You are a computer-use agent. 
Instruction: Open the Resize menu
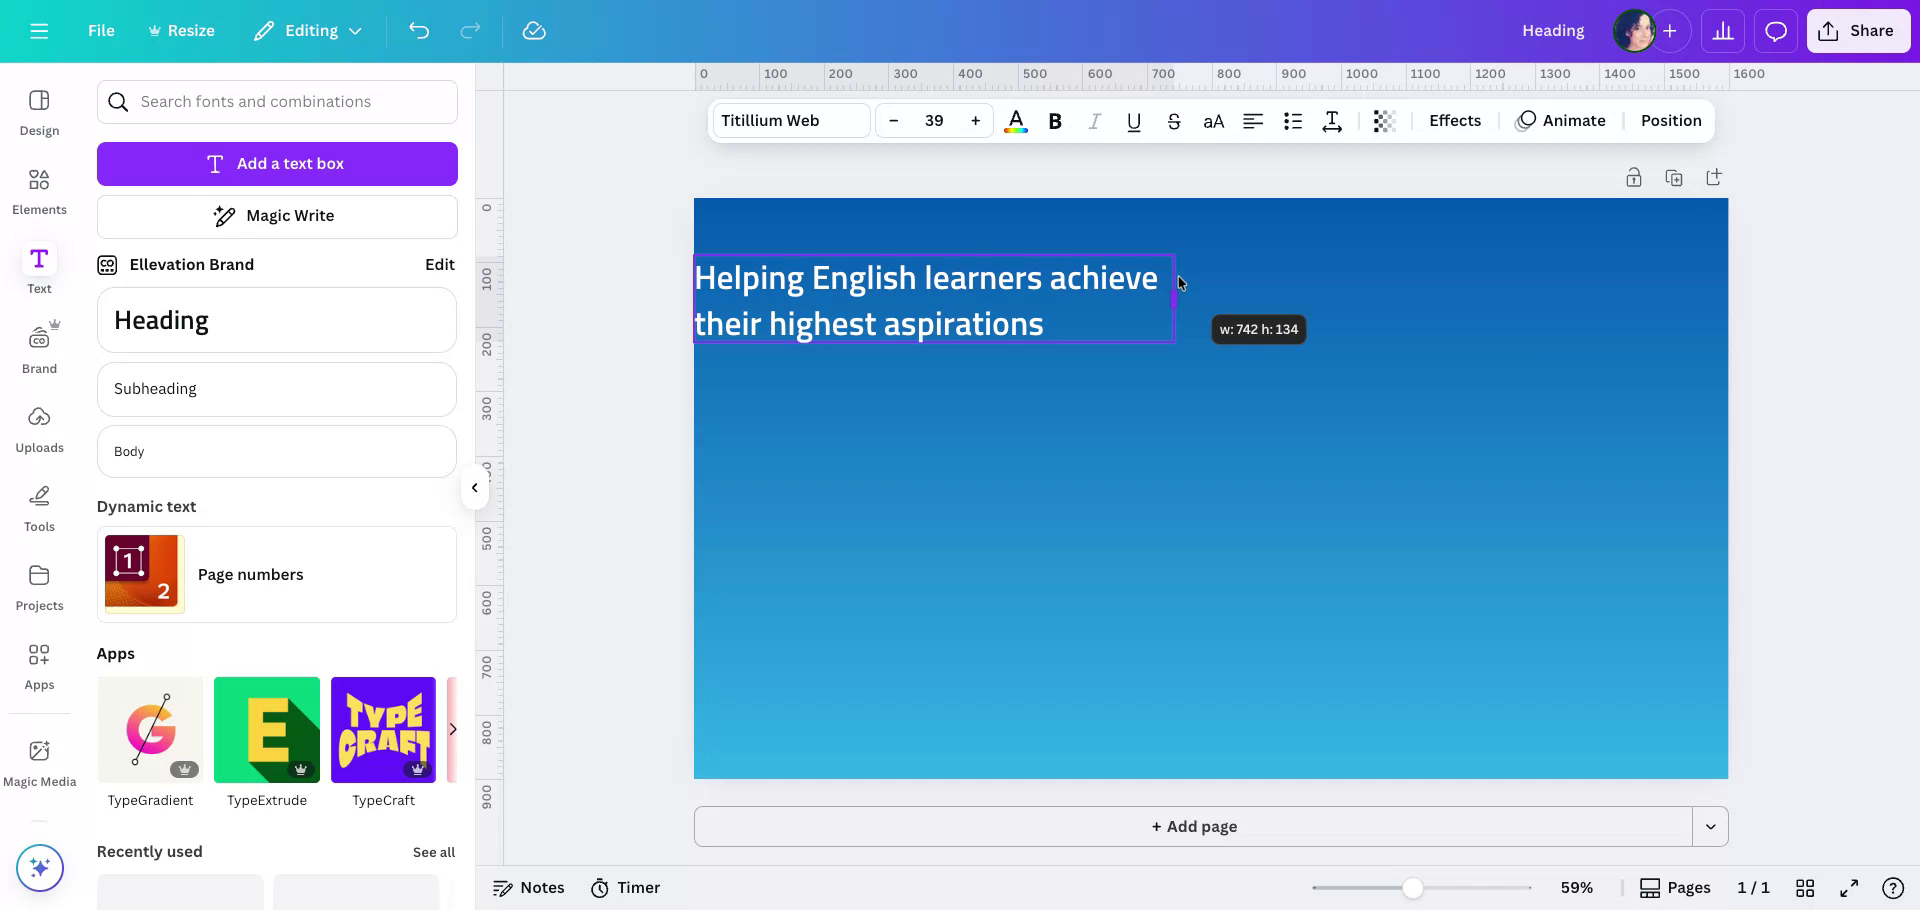click(181, 30)
